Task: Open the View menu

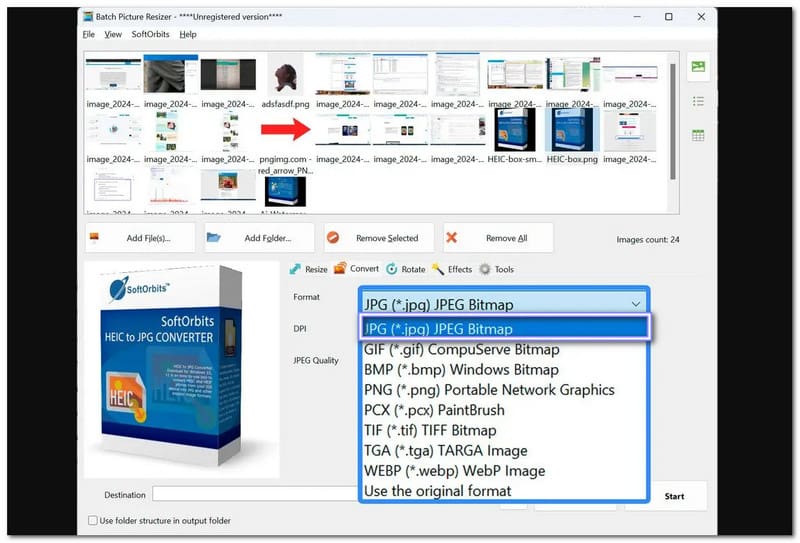Action: [x=113, y=34]
